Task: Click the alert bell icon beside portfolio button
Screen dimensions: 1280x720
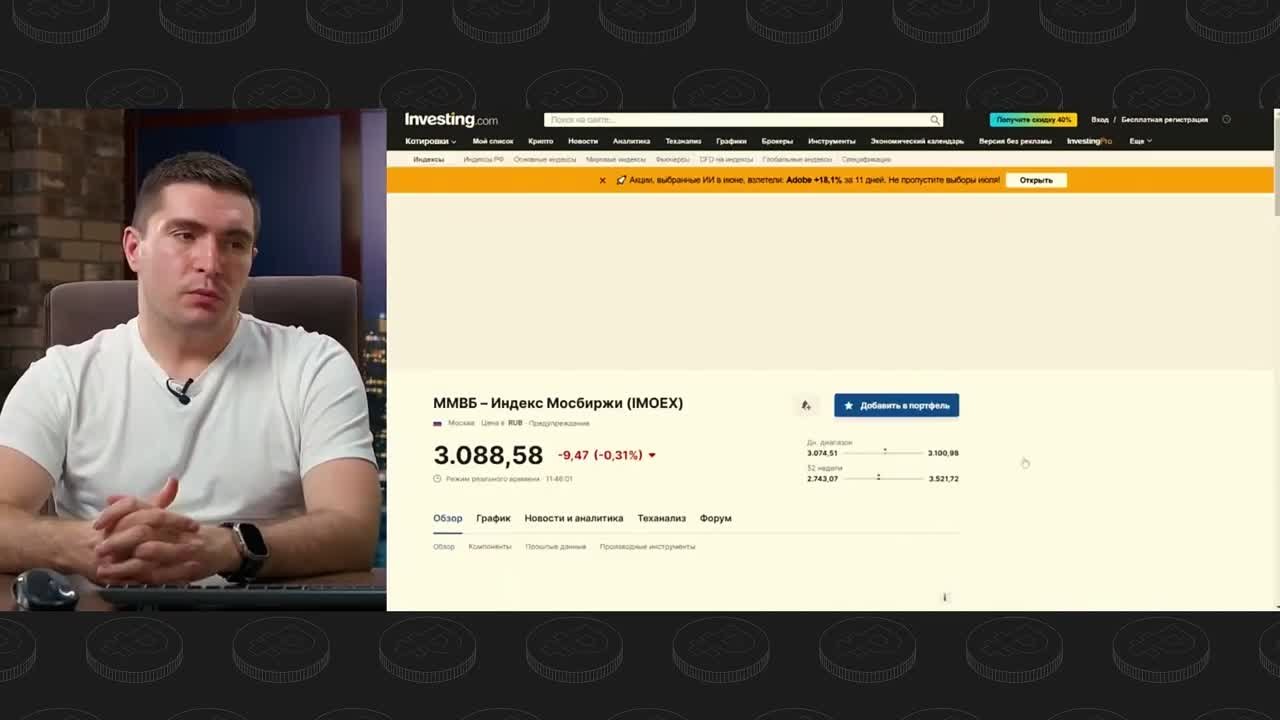Action: (x=806, y=405)
